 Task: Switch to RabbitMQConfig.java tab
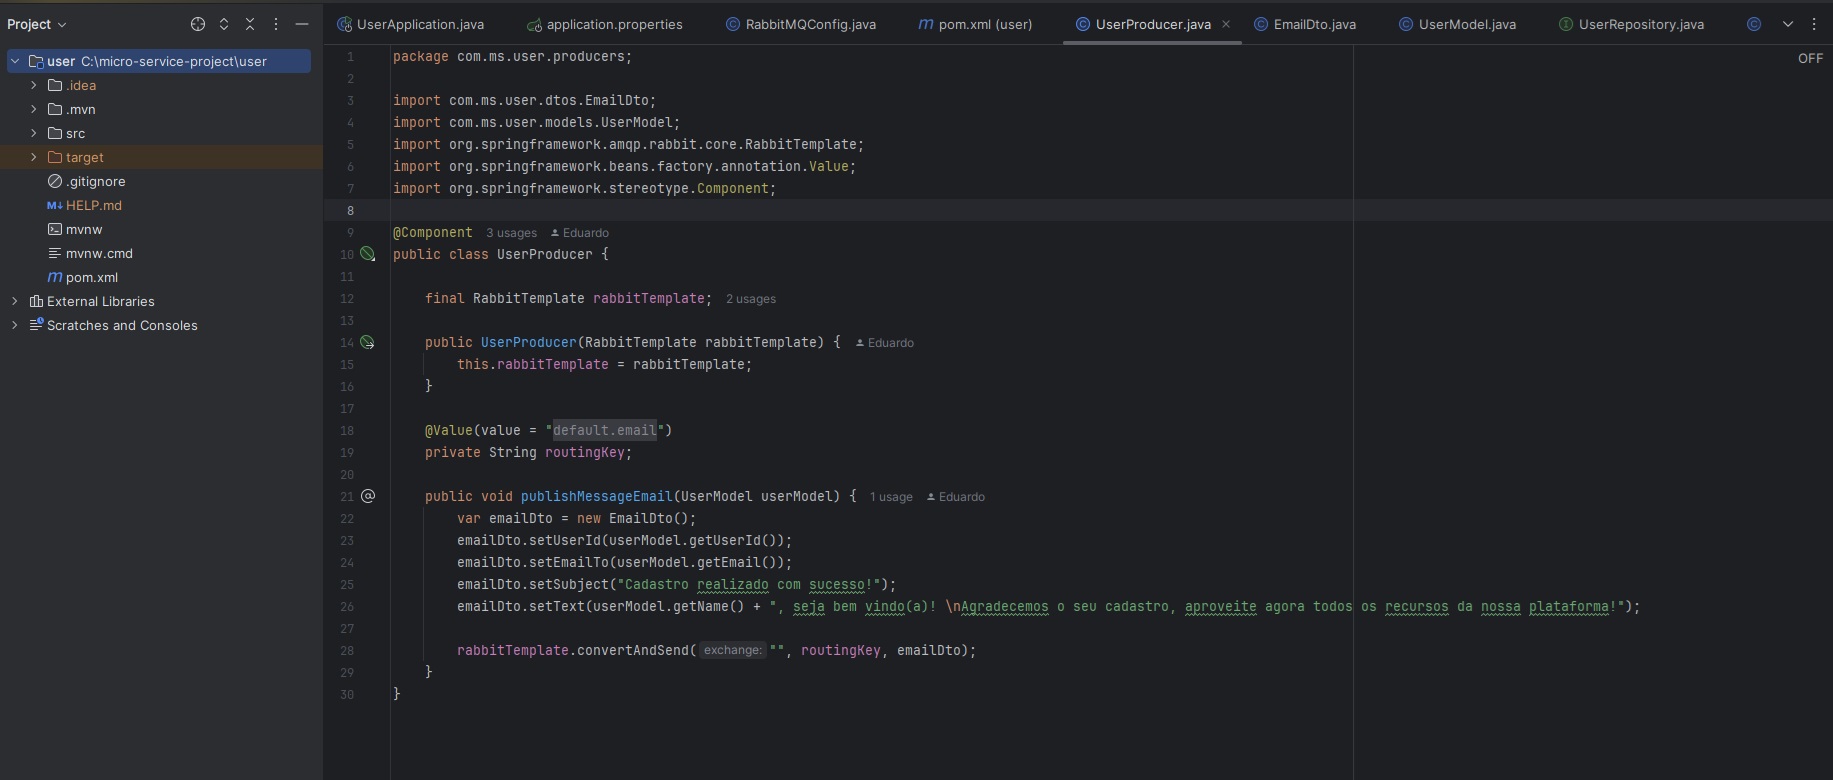coord(809,24)
